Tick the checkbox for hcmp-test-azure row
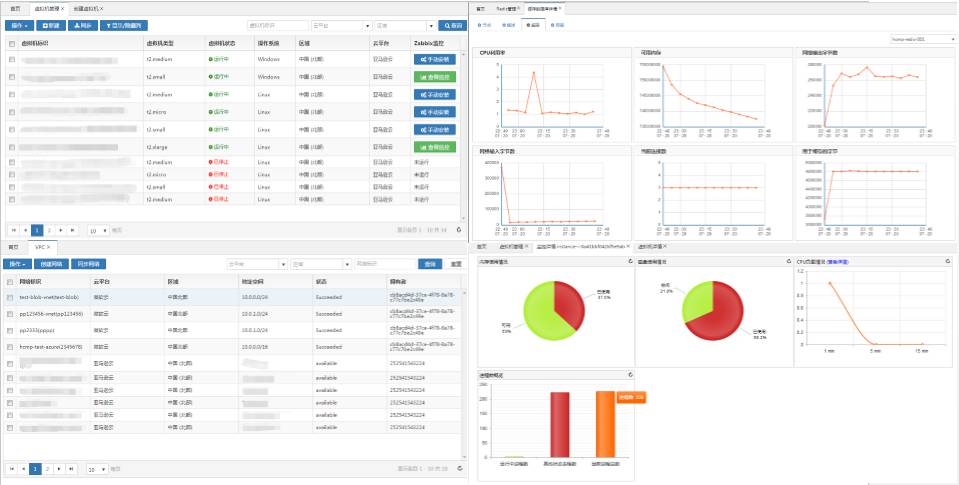959x485 pixels. tap(12, 346)
